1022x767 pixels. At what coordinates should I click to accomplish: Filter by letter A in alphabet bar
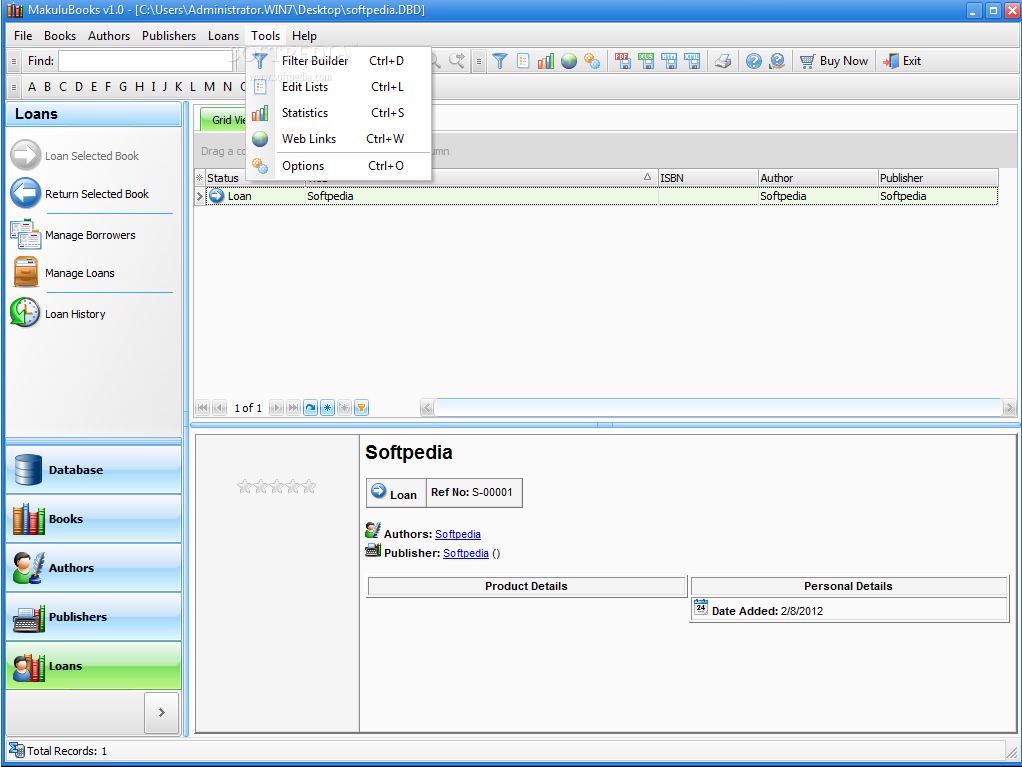tap(31, 87)
